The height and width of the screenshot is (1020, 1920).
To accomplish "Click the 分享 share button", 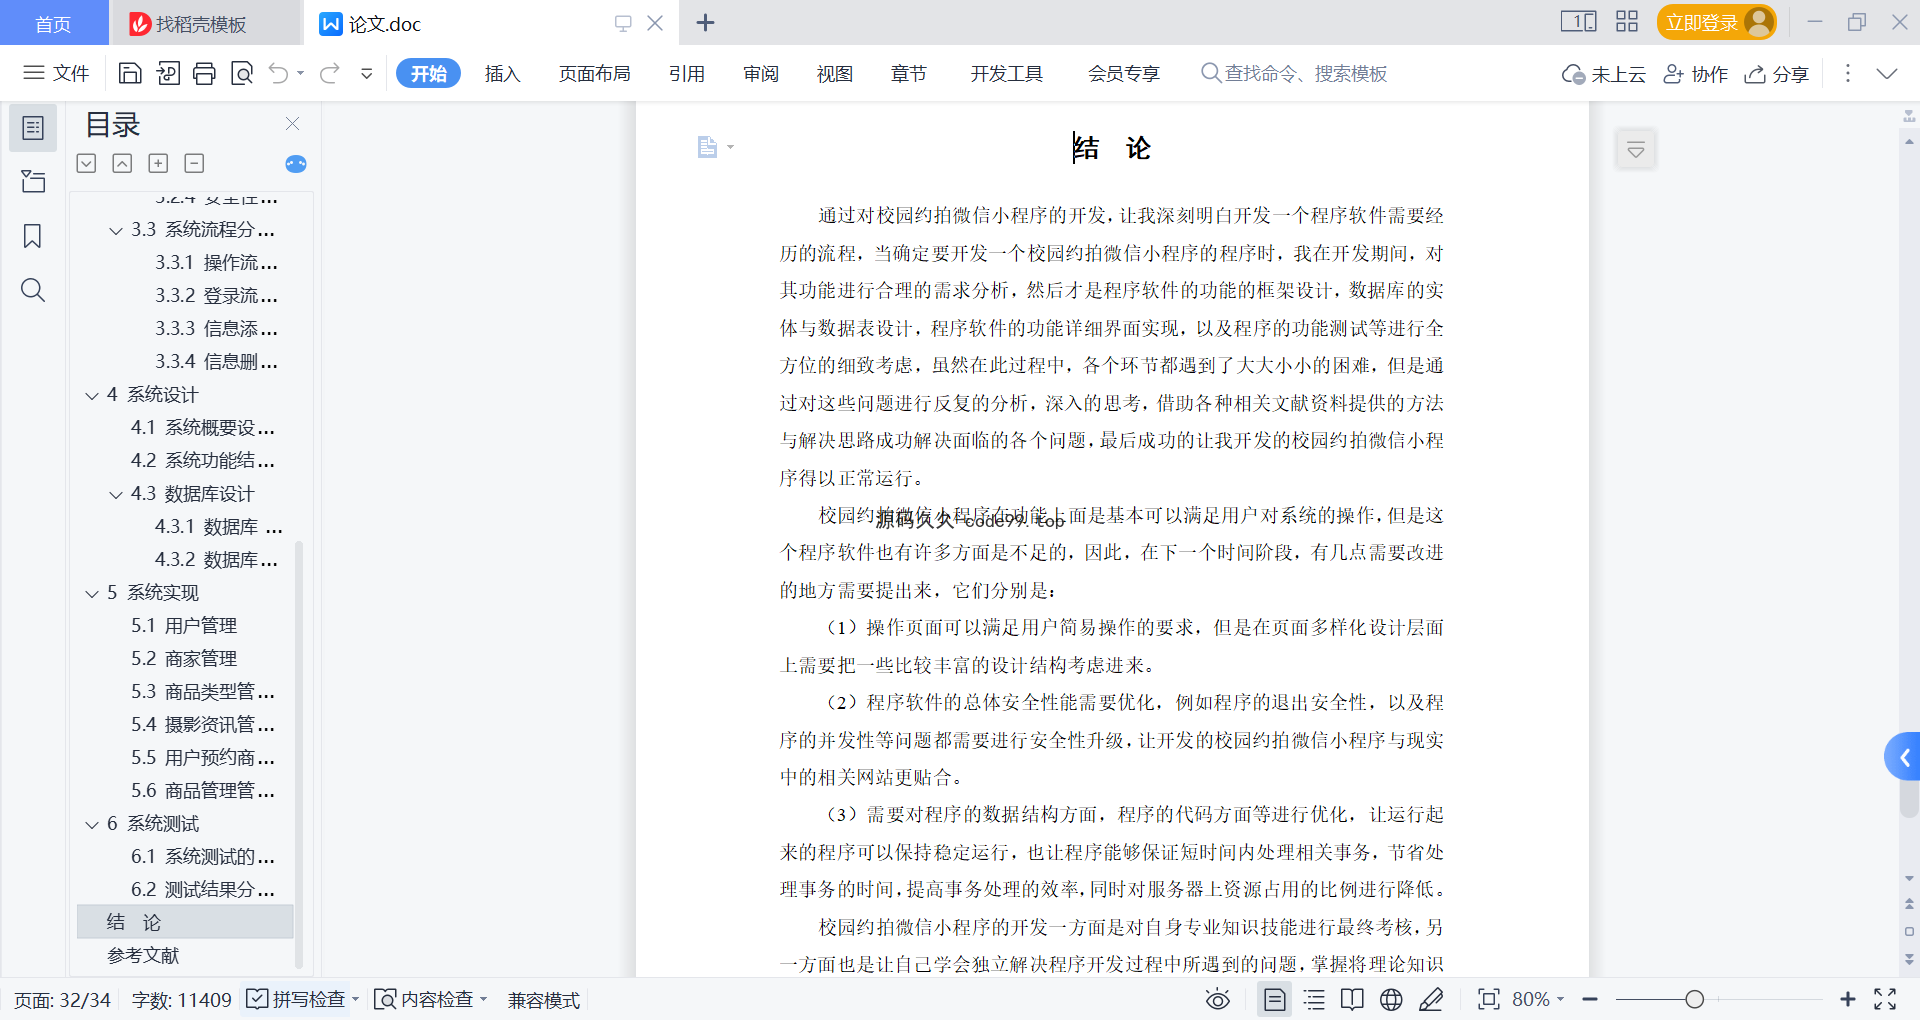I will click(x=1777, y=74).
